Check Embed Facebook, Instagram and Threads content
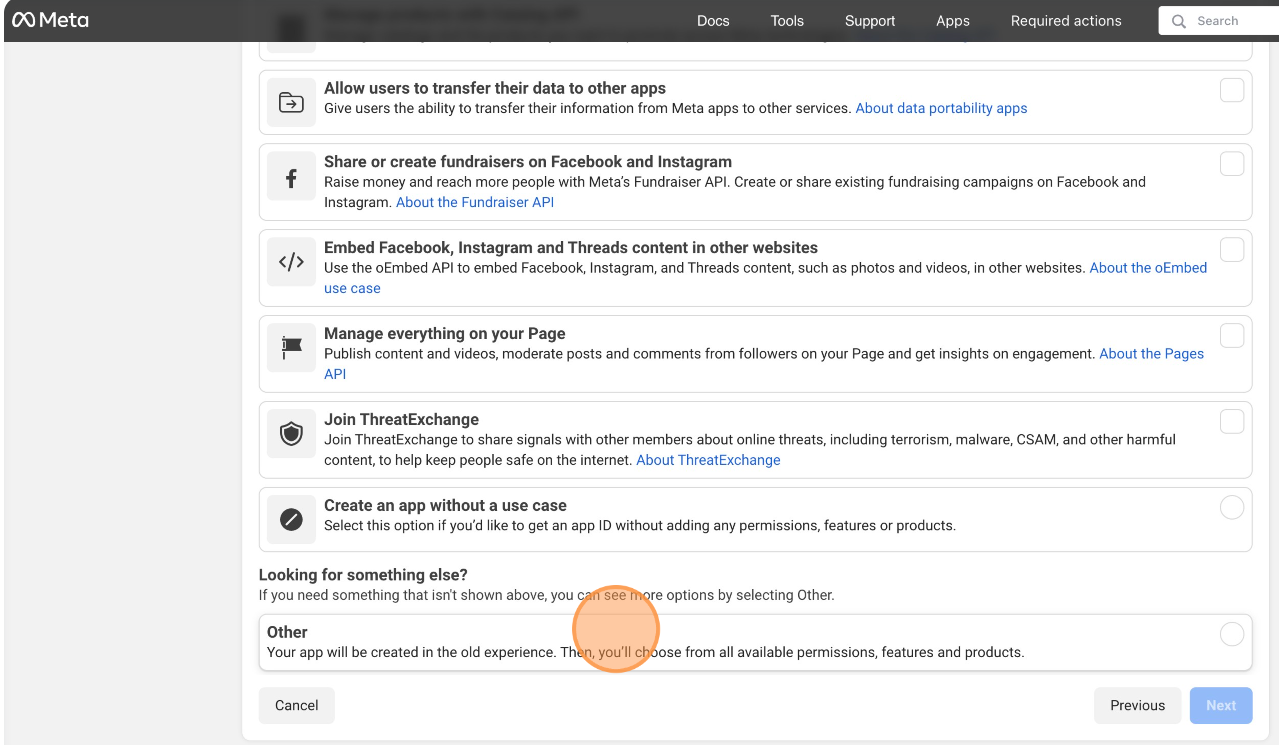1280x746 pixels. (x=1232, y=250)
